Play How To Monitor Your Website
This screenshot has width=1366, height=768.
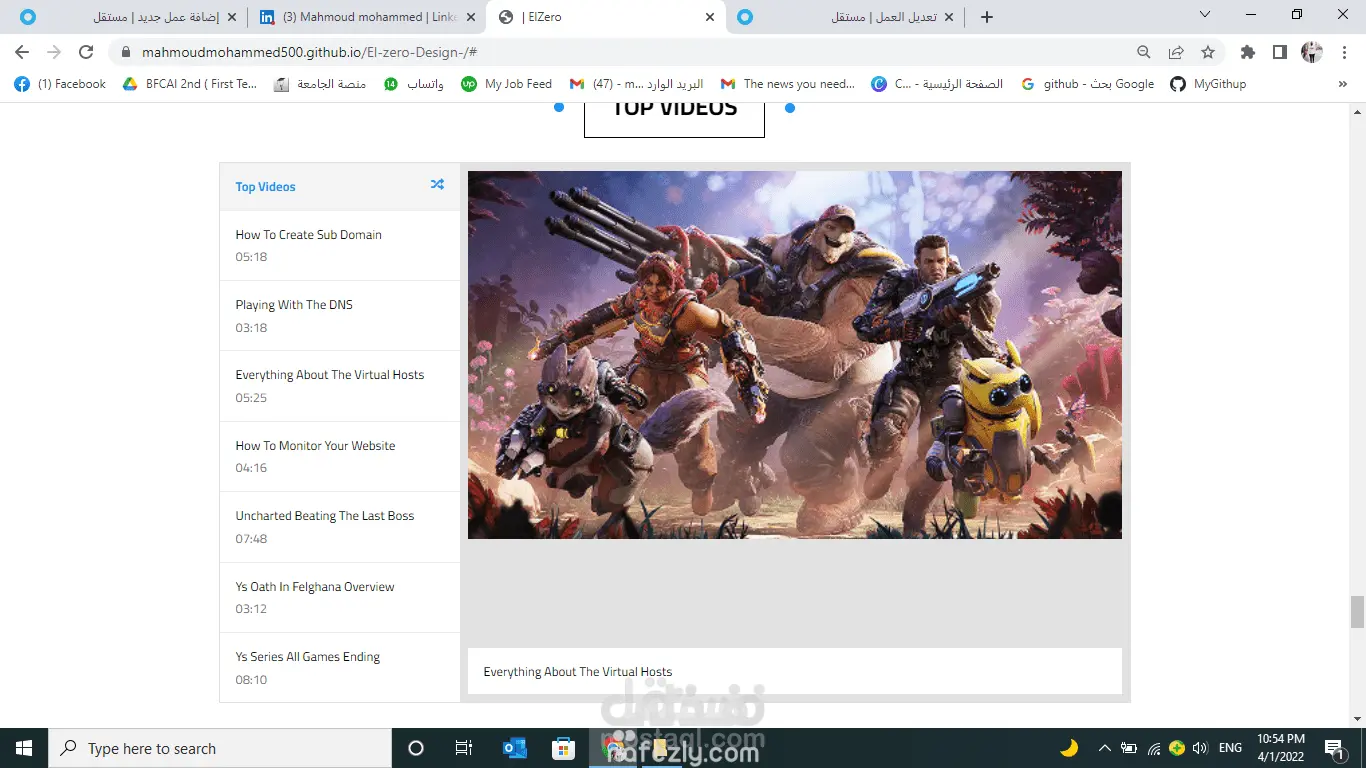(340, 457)
